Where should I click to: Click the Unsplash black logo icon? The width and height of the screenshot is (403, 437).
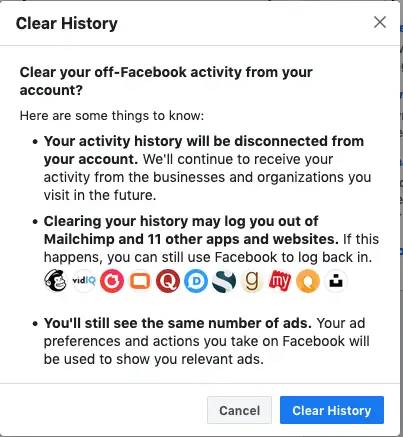tap(336, 281)
